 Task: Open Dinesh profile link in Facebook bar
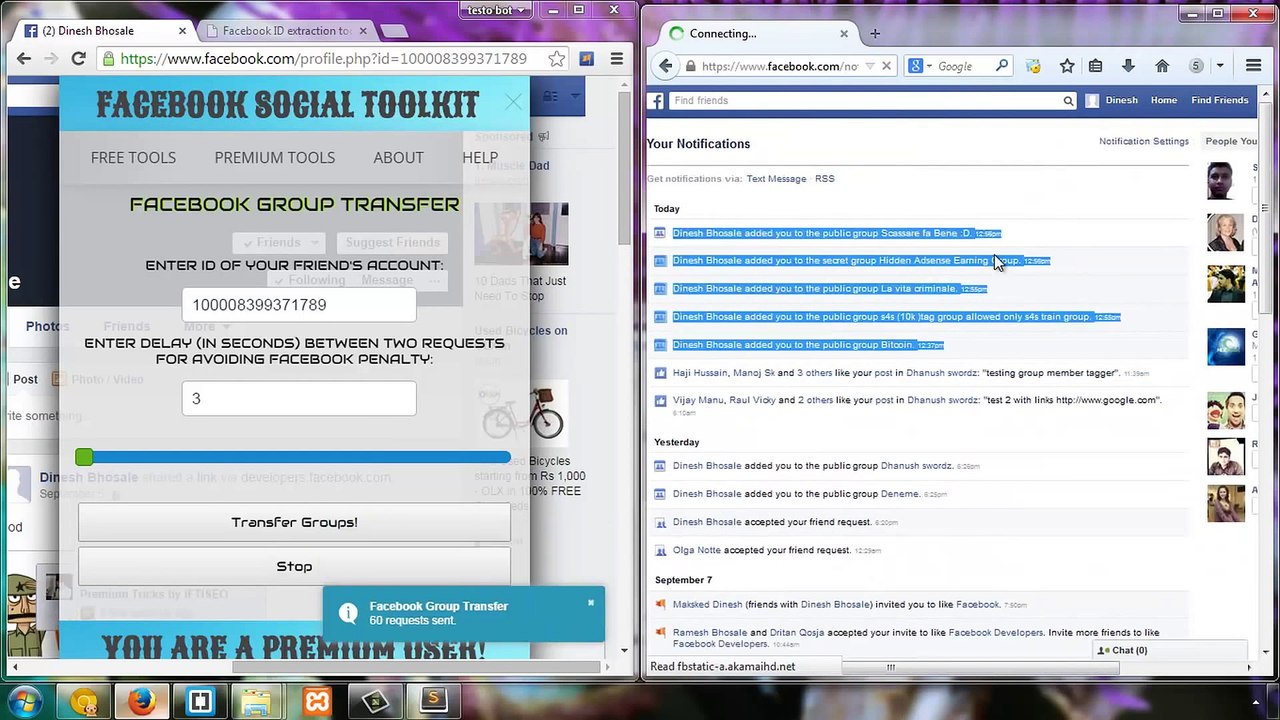tap(1113, 100)
